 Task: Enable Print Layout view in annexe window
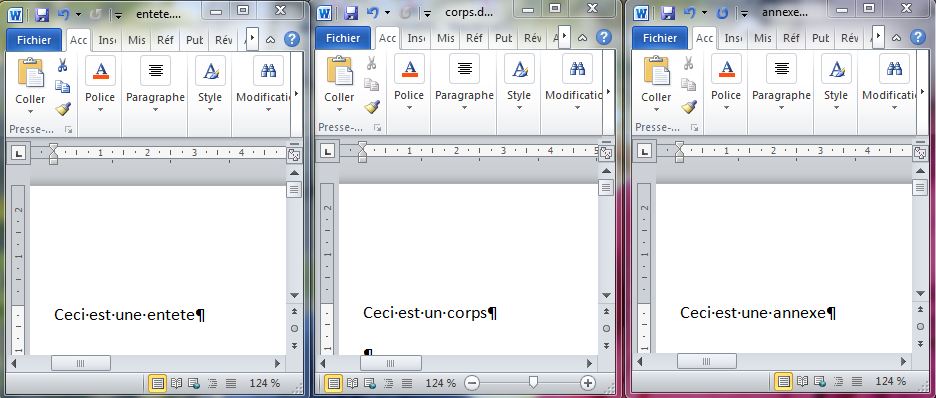(x=784, y=381)
